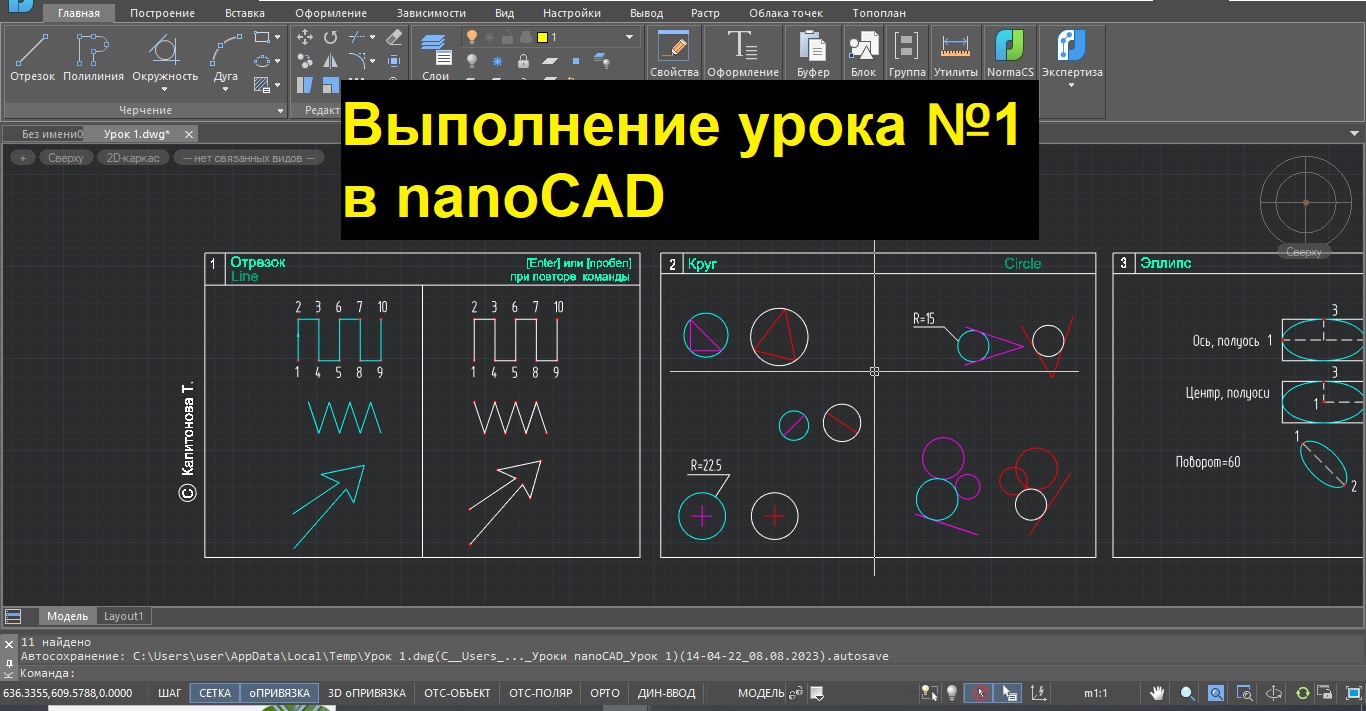Click the Mirror tool icon
This screenshot has width=1366, height=711.
[x=330, y=61]
